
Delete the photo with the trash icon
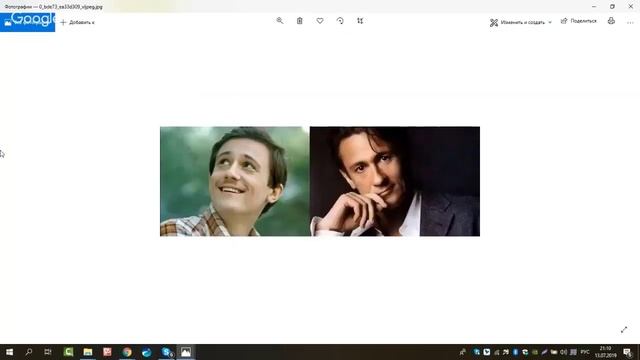pyautogui.click(x=300, y=20)
